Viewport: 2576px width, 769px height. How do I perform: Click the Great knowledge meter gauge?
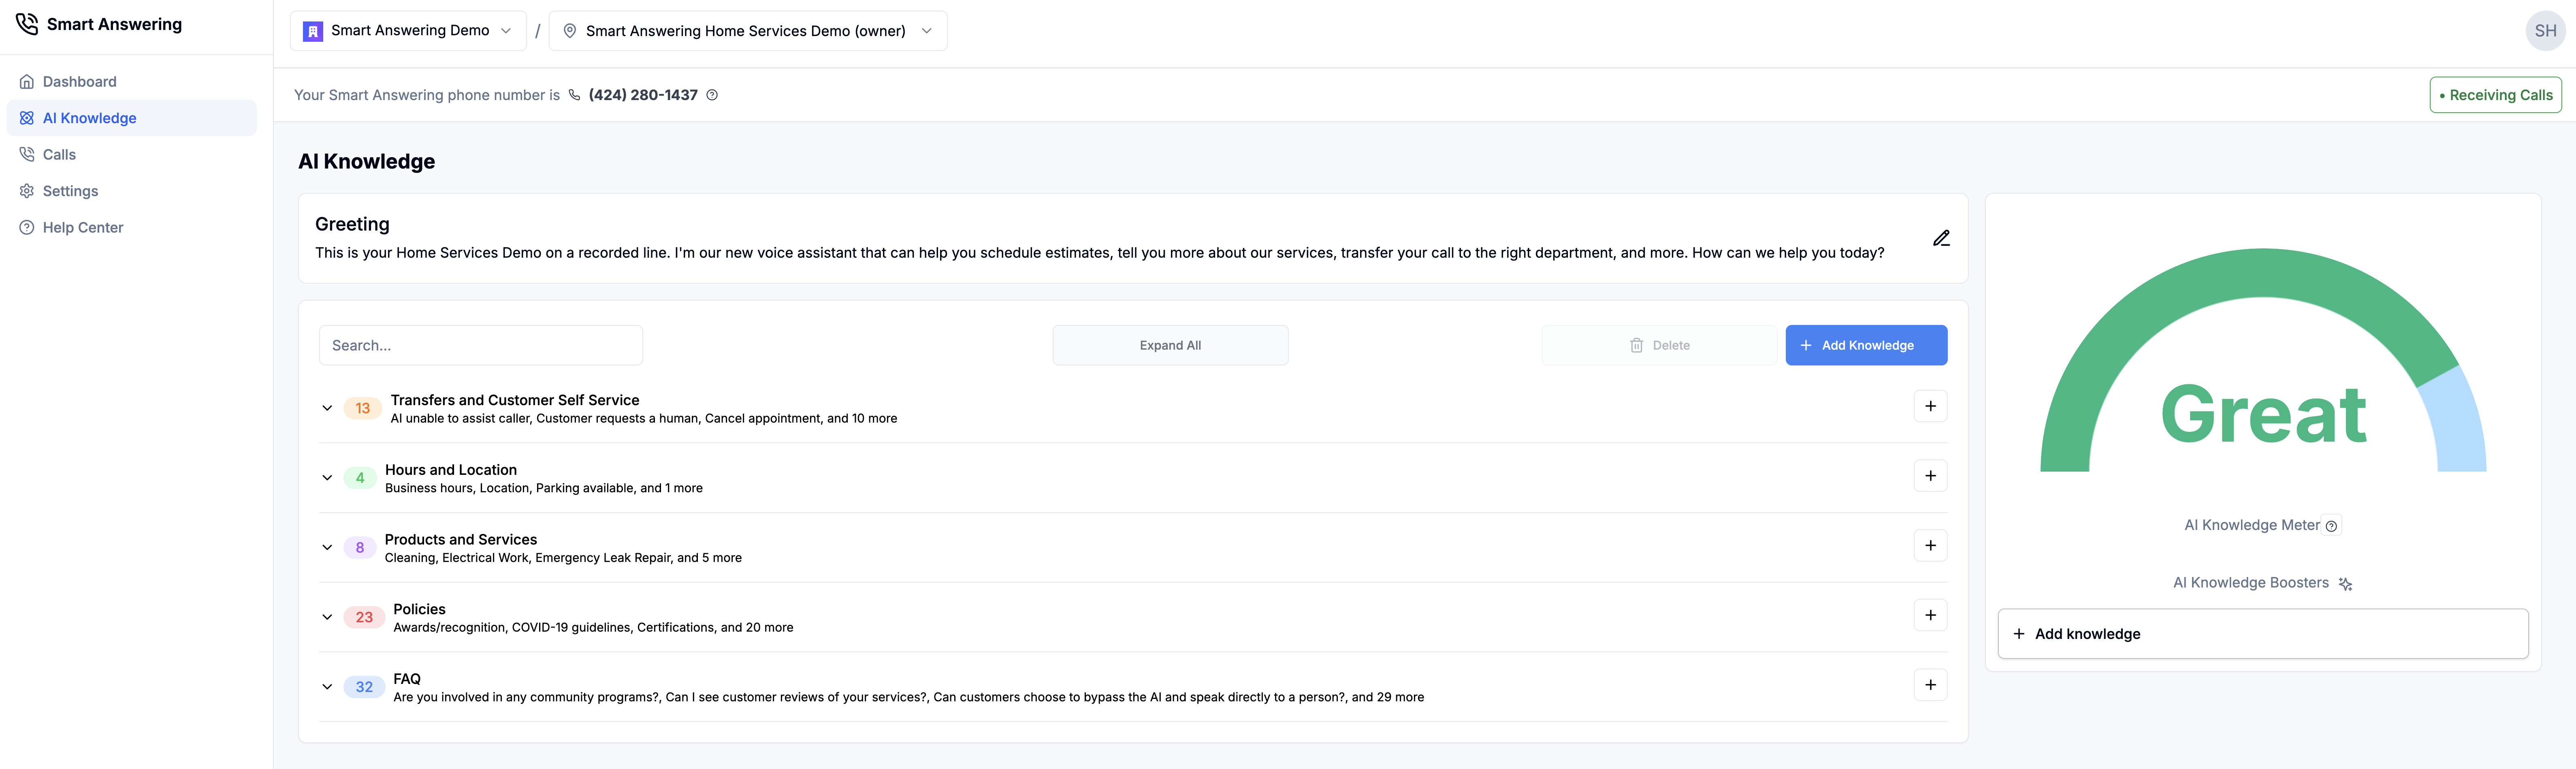(2263, 360)
